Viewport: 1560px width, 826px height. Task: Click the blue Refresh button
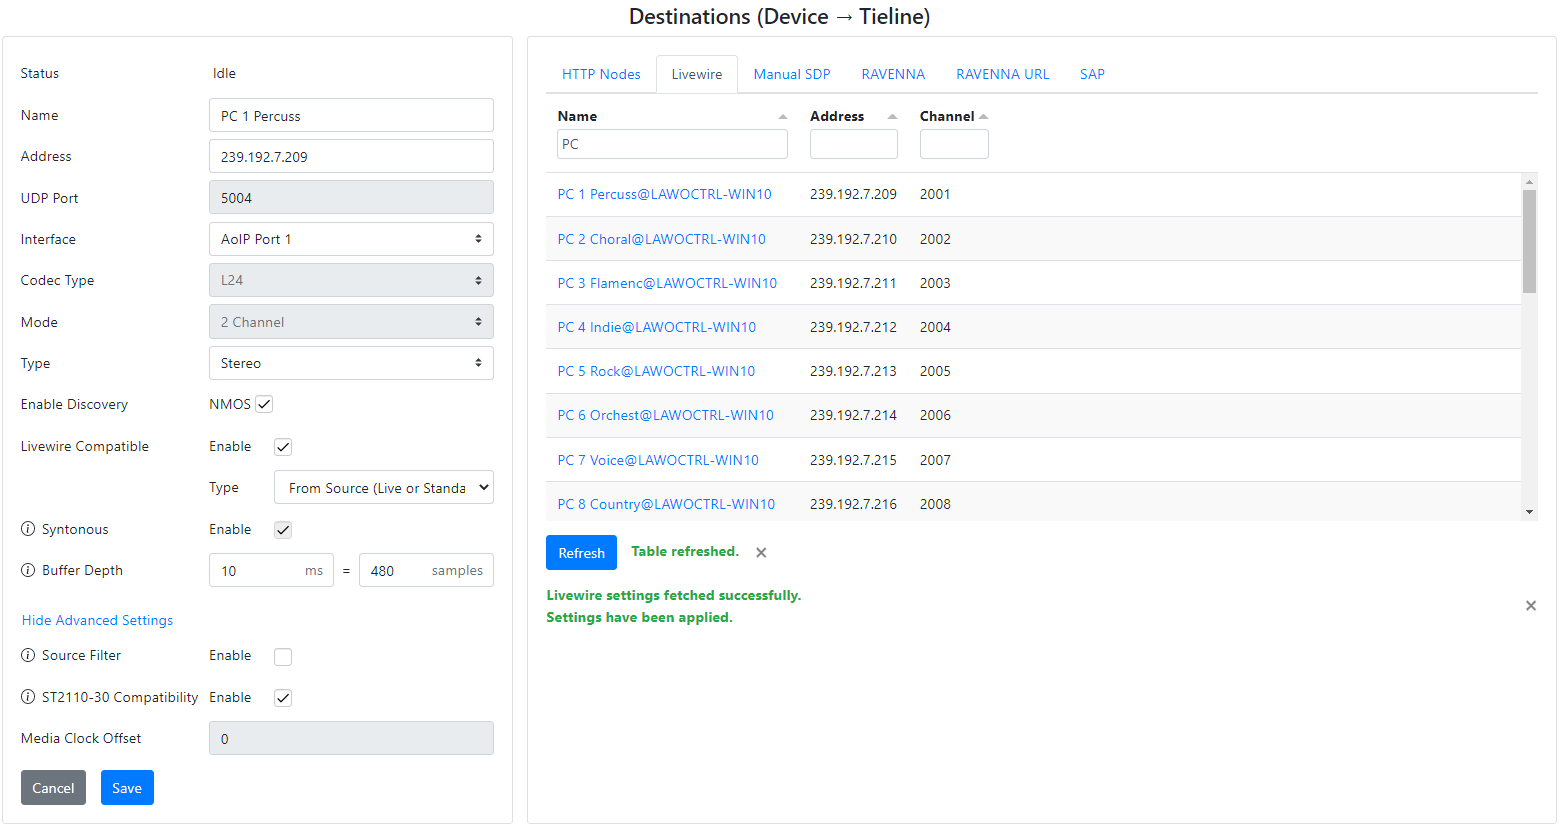(x=581, y=553)
